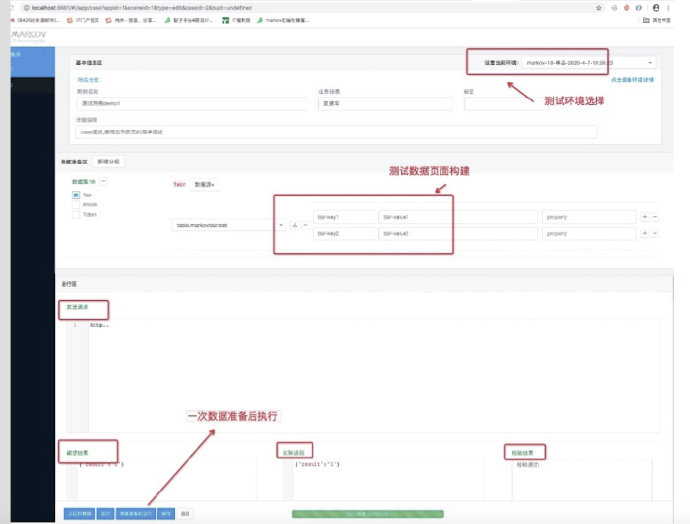Click the actual return result editor

[x=383, y=480]
